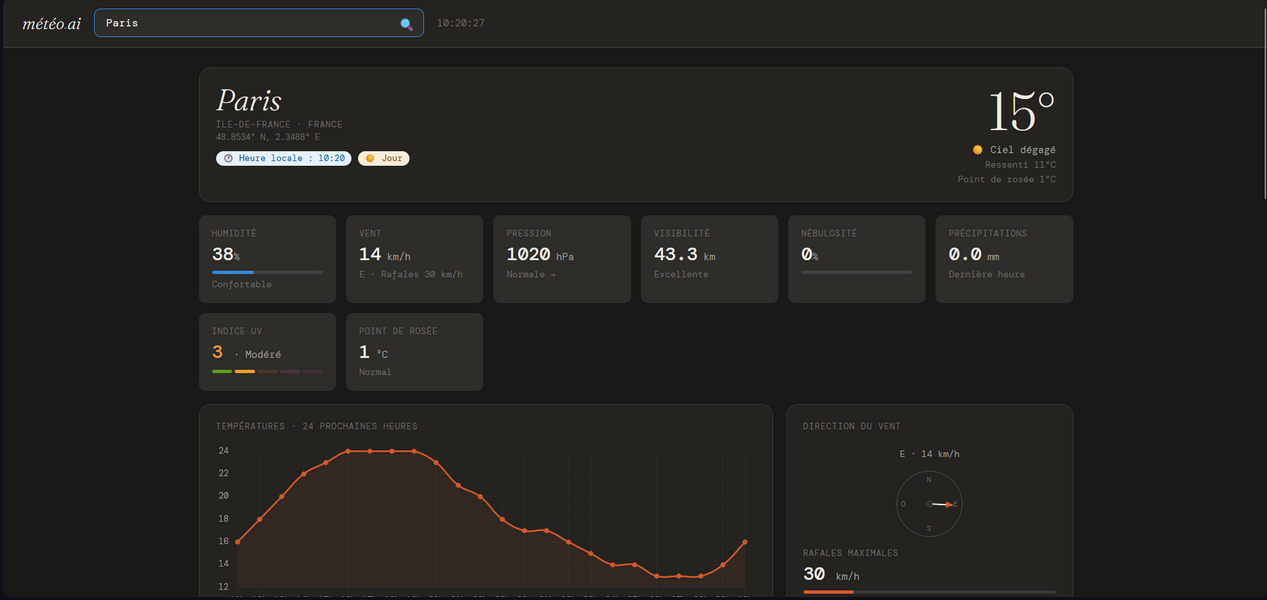
Task: Click the Paris city title
Action: 249,101
